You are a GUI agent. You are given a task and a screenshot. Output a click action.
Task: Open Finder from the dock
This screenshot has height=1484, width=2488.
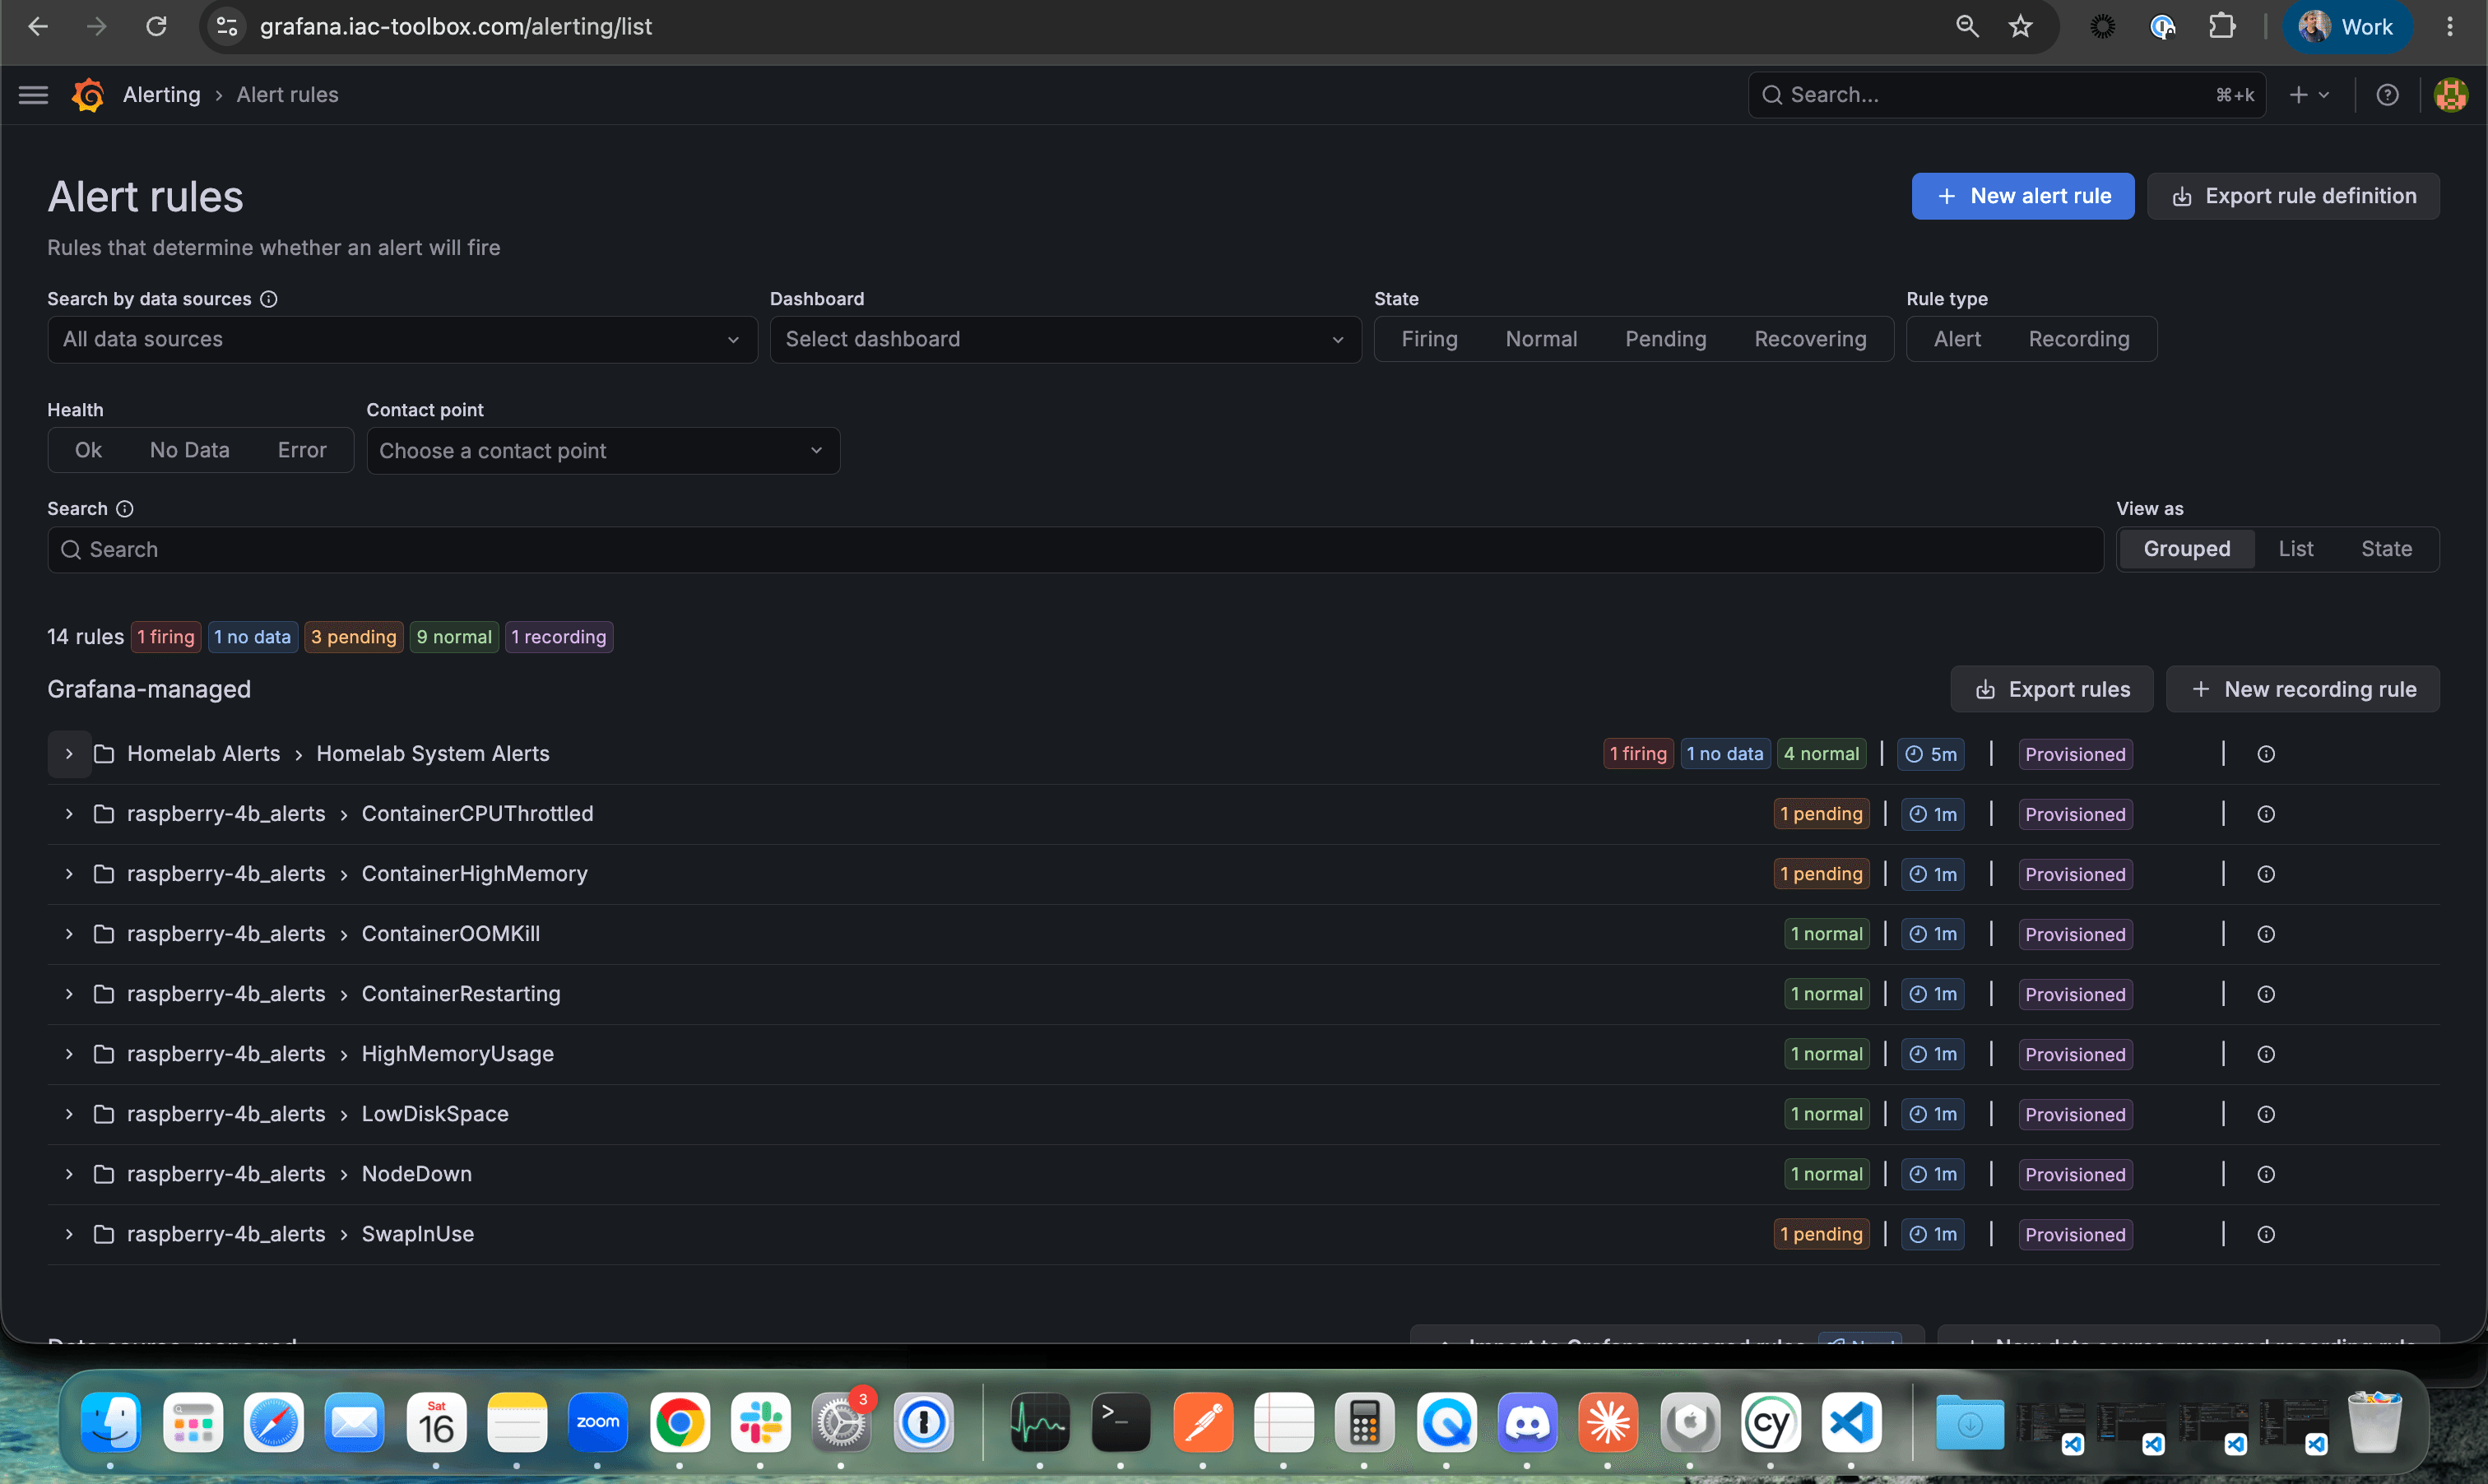tap(111, 1421)
